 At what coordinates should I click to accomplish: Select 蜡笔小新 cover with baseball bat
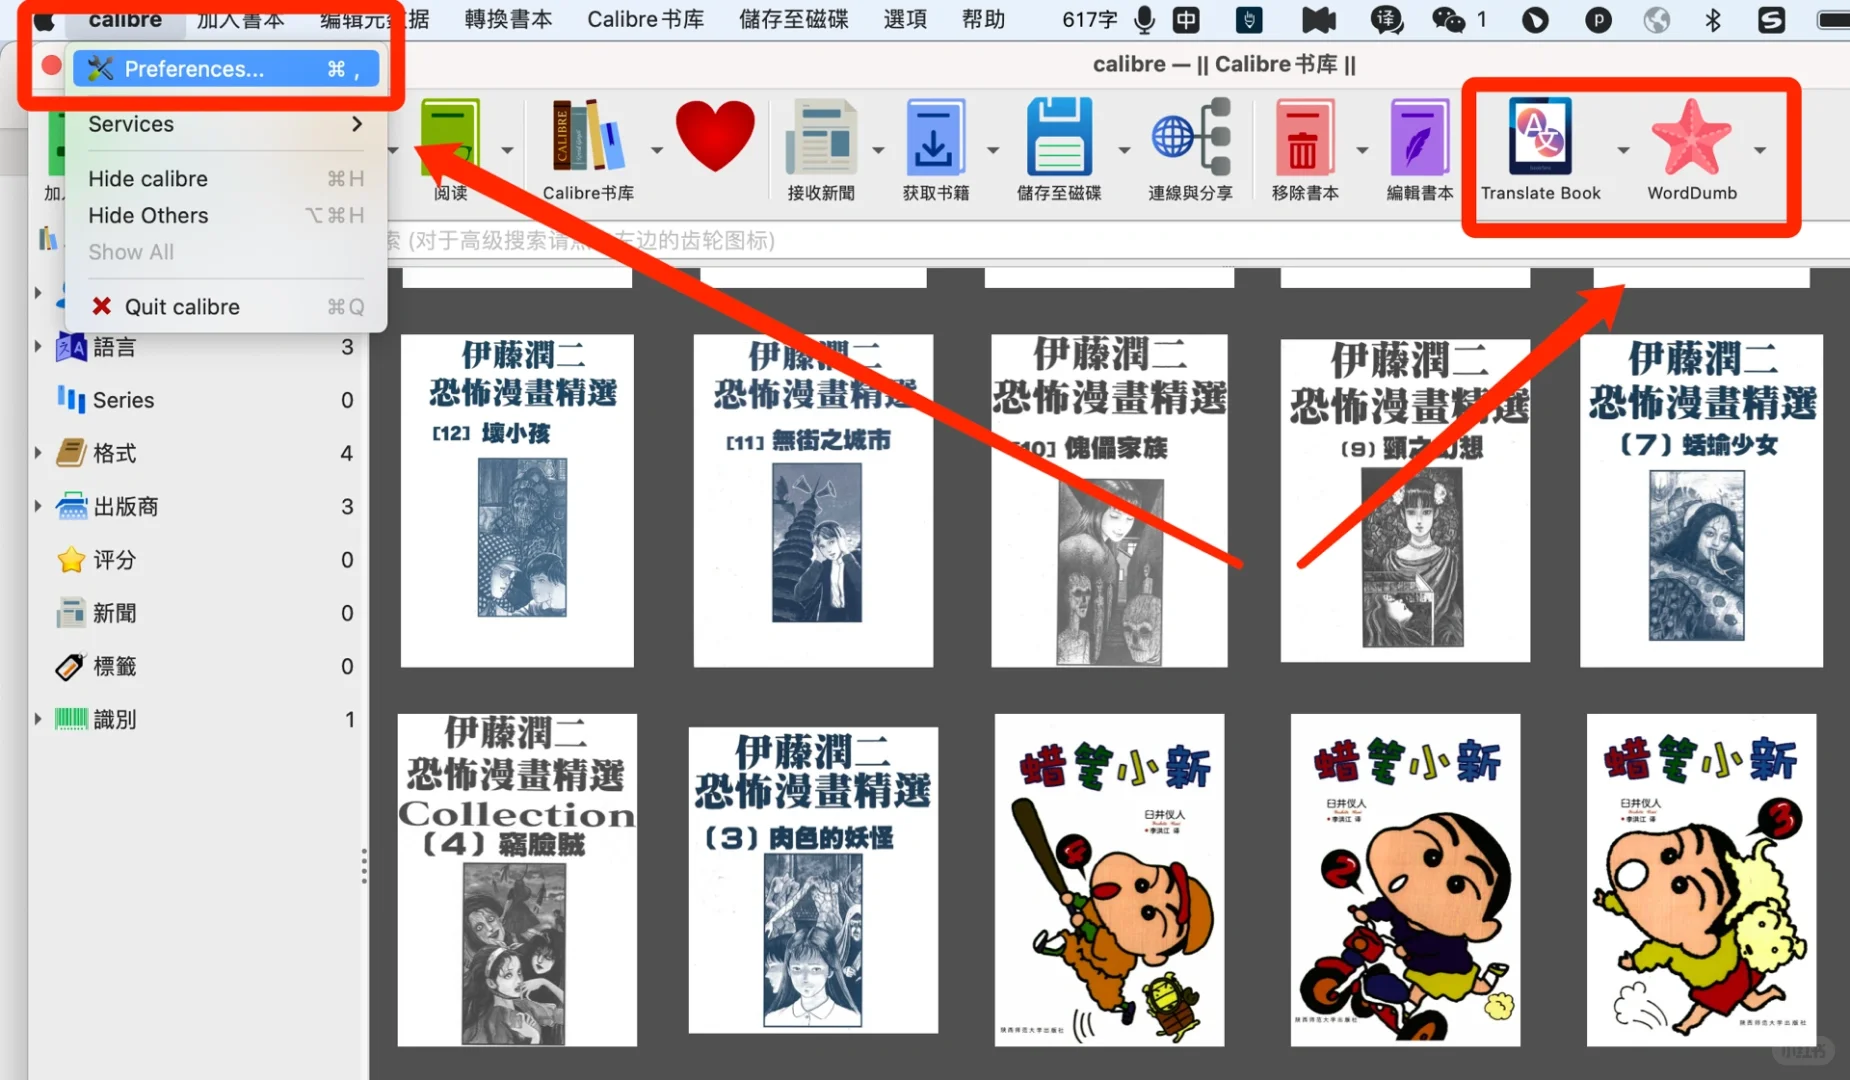1109,880
